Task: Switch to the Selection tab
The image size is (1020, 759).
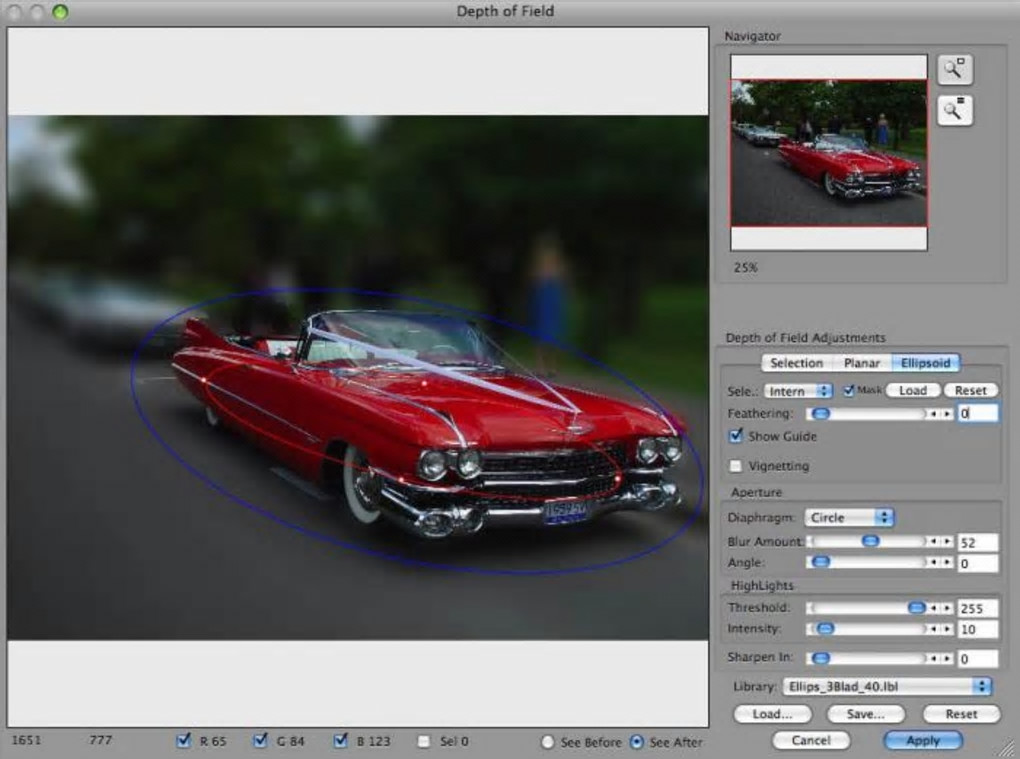Action: pyautogui.click(x=796, y=363)
